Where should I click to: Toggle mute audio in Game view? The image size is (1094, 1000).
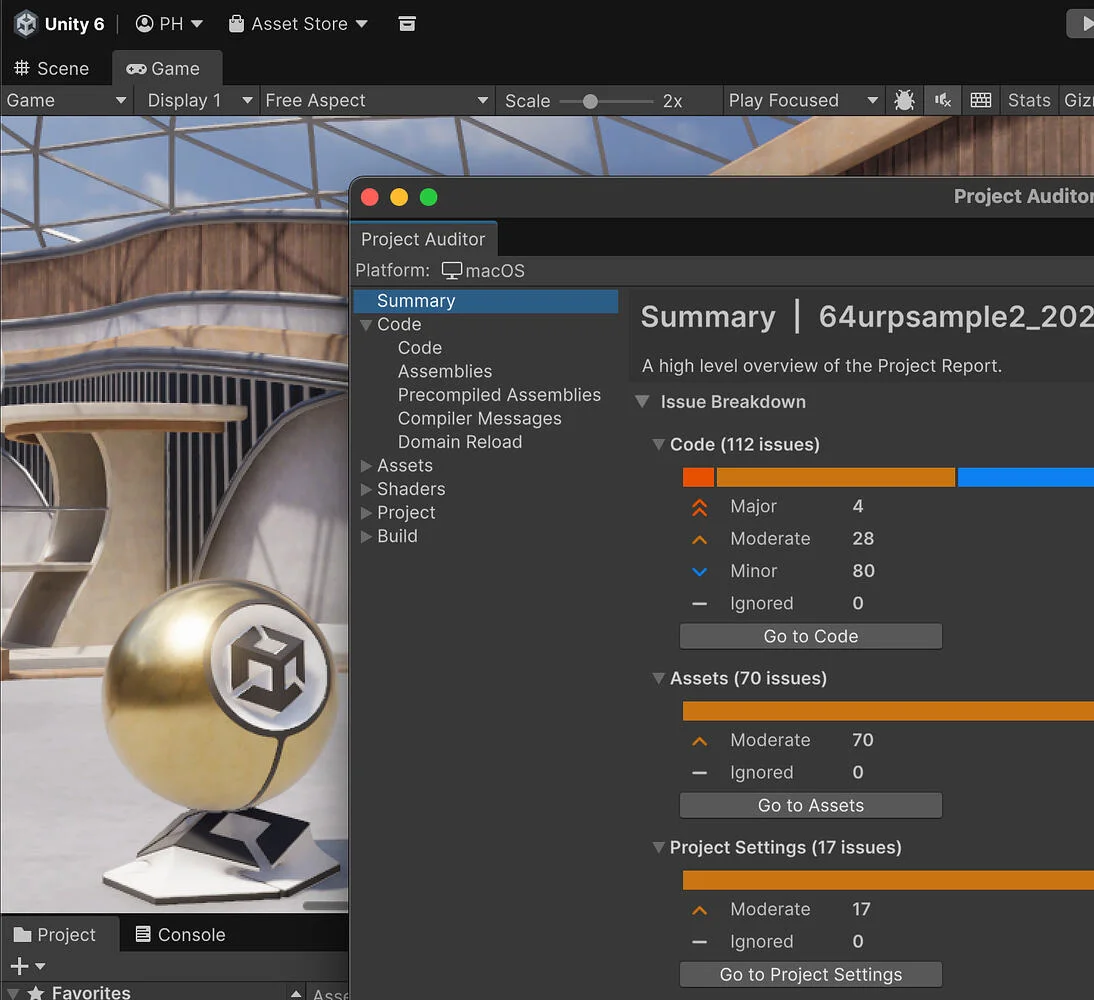point(942,100)
